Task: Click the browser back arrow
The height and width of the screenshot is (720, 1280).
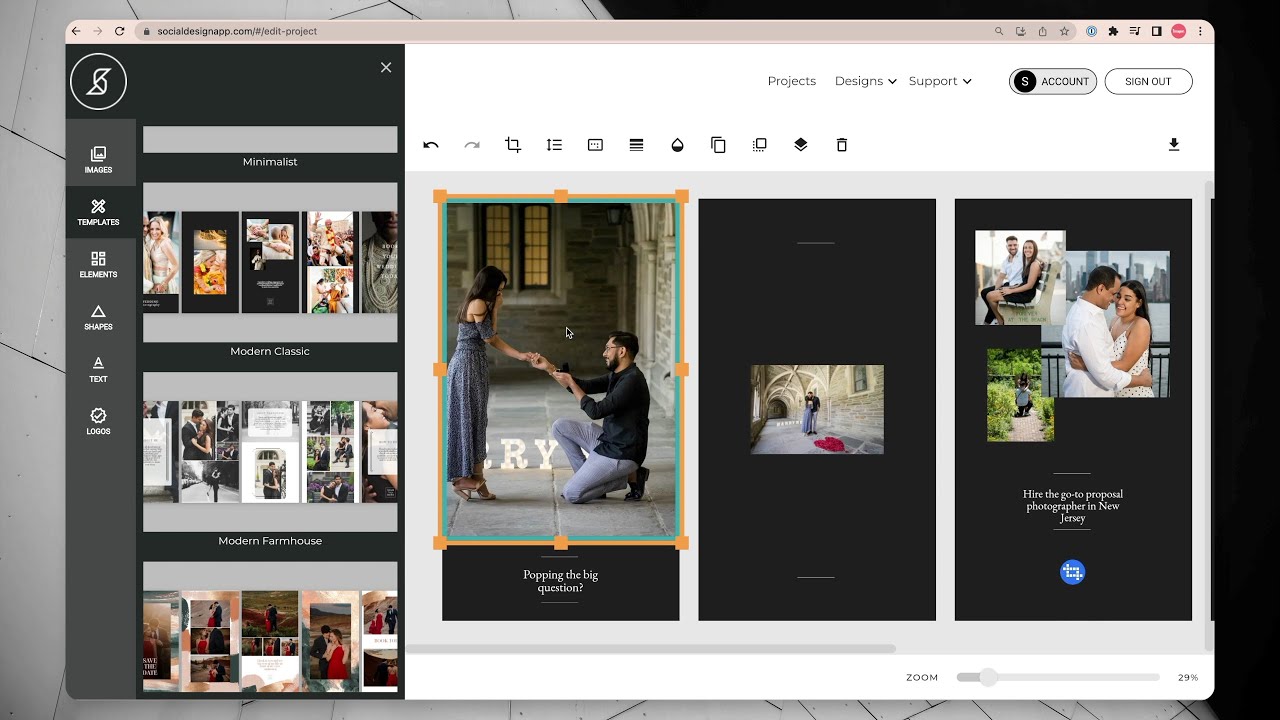Action: tap(76, 31)
